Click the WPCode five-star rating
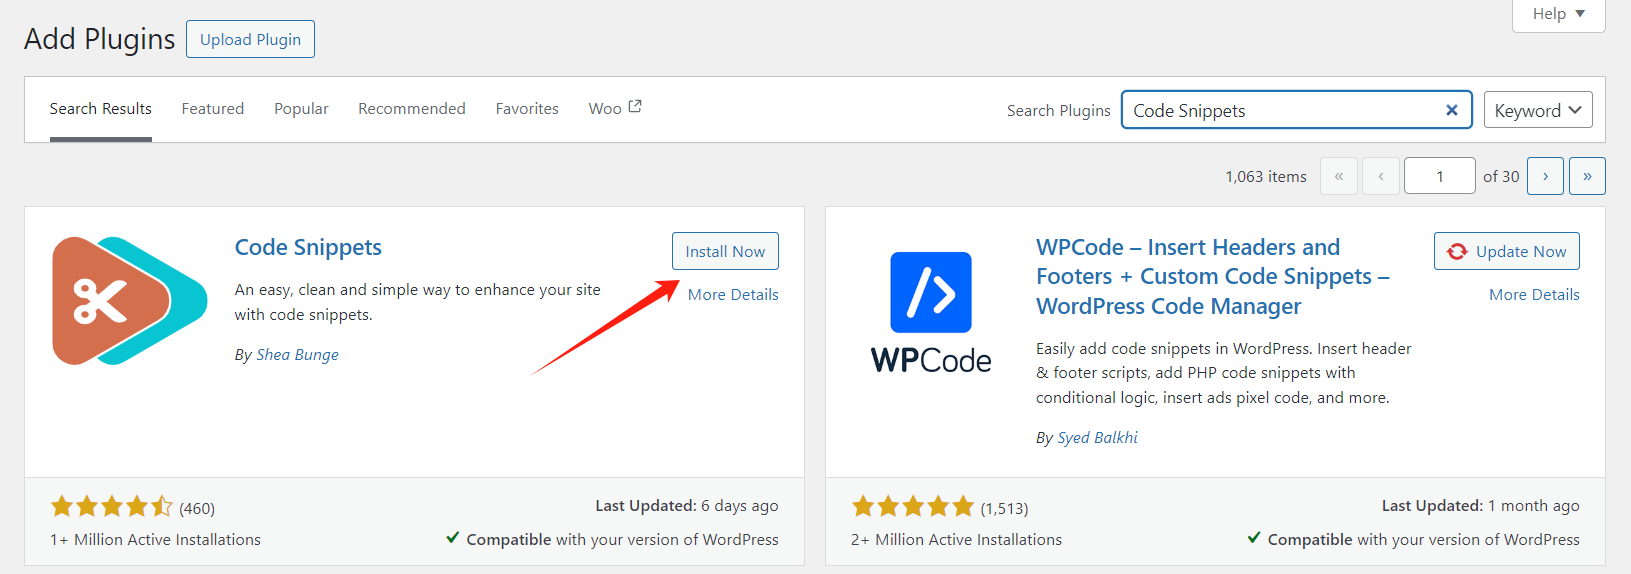The height and width of the screenshot is (574, 1631). pyautogui.click(x=912, y=507)
